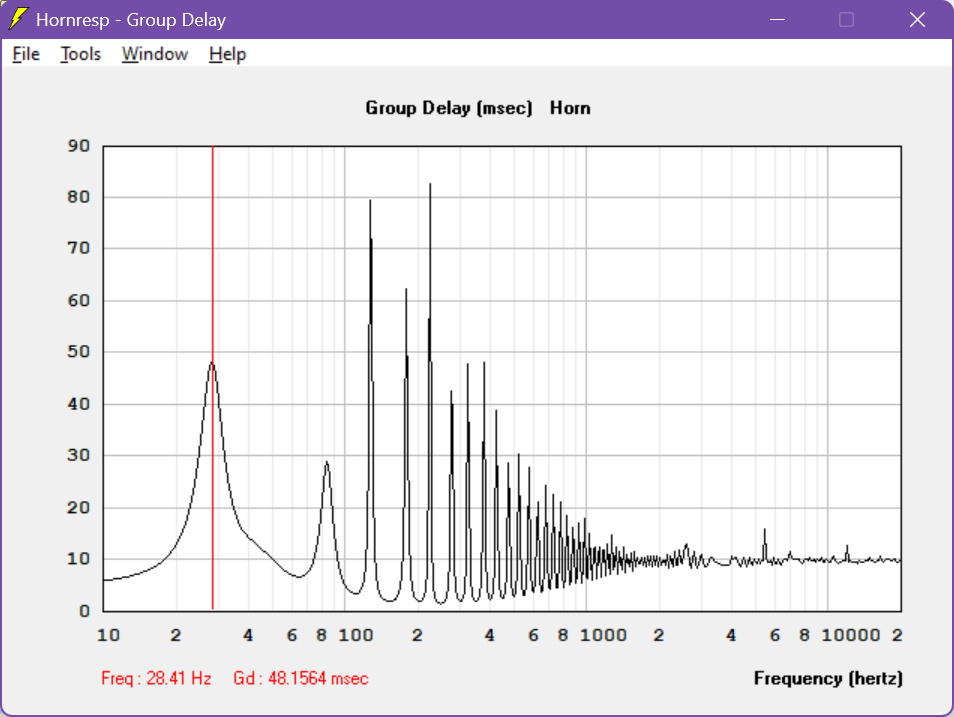
Task: Open the Window menu
Action: coord(155,54)
